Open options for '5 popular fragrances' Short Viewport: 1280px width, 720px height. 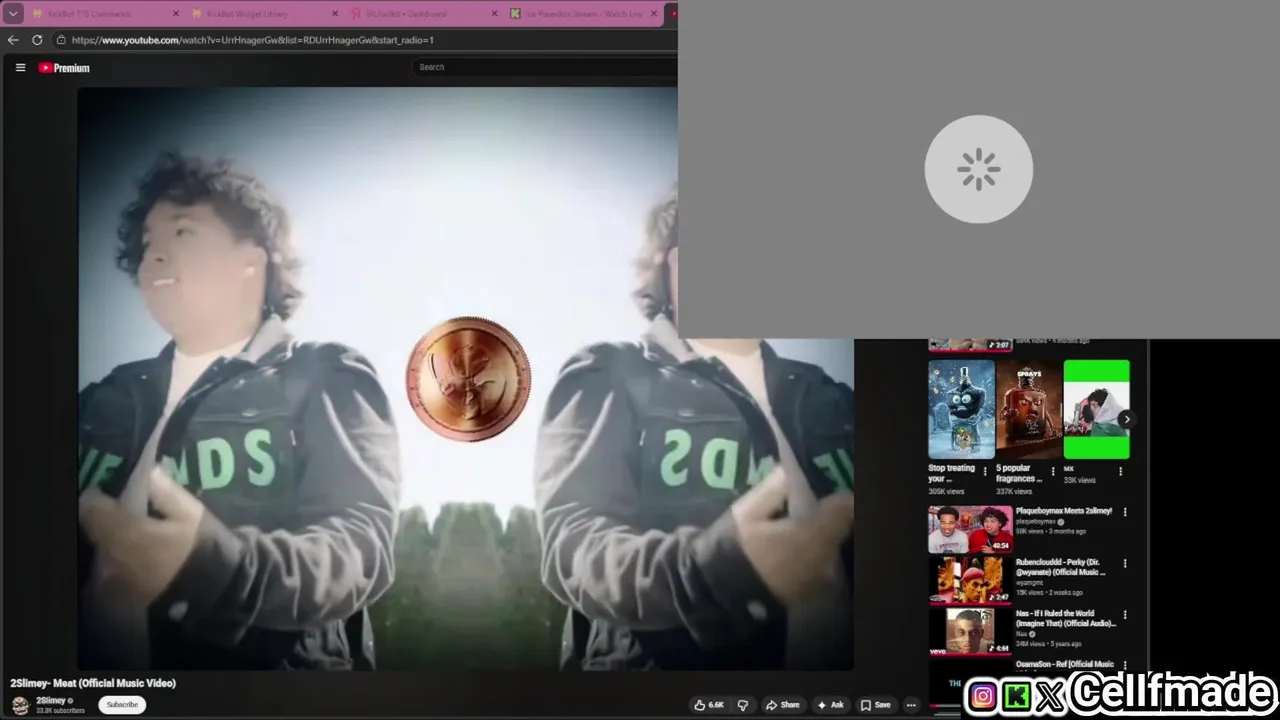click(1053, 471)
